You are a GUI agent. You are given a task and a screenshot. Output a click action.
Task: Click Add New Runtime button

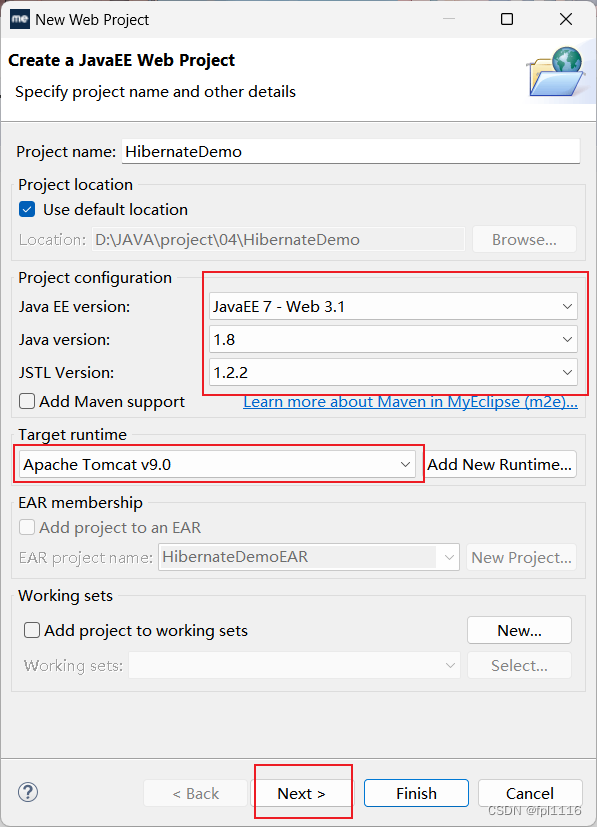499,465
